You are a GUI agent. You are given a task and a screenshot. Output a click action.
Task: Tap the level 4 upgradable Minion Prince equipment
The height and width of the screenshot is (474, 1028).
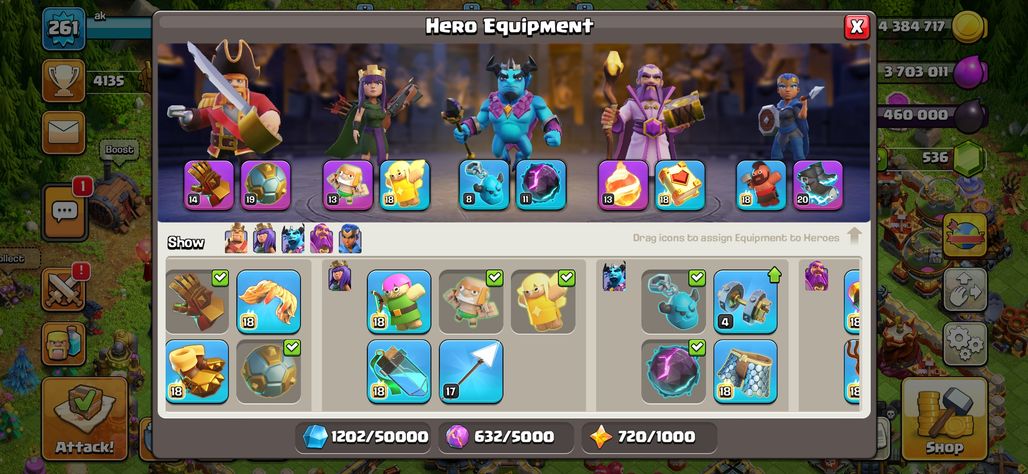(x=745, y=302)
